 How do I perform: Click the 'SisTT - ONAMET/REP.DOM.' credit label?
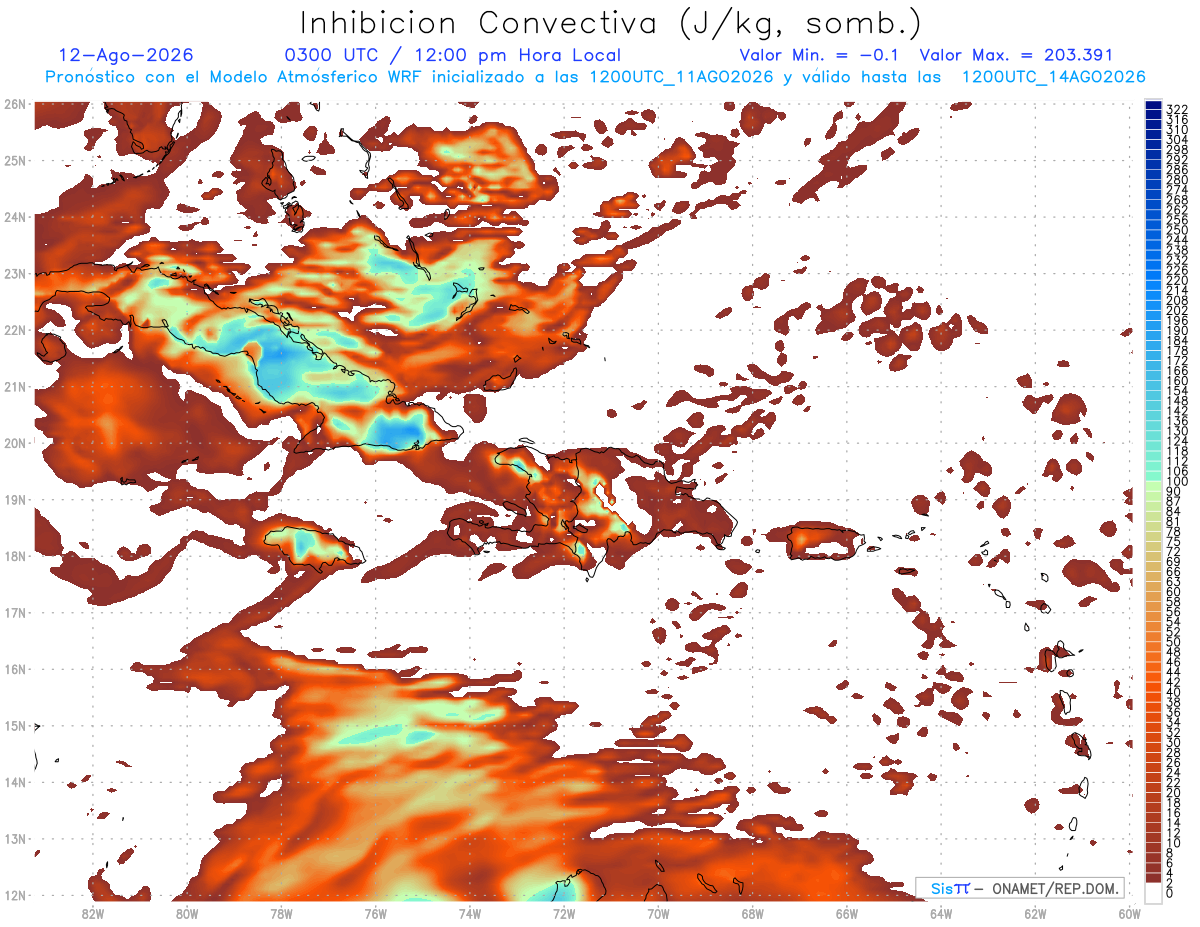click(x=1020, y=888)
